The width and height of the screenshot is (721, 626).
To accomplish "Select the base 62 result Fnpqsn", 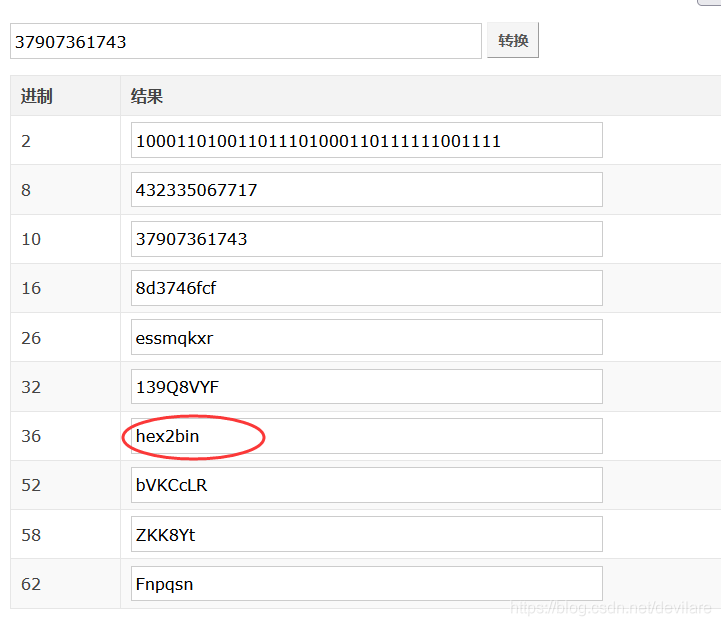I will [x=366, y=583].
